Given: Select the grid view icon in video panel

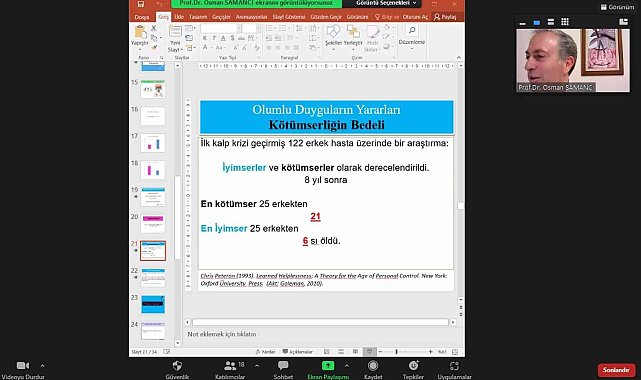Looking at the screenshot, I should (565, 22).
